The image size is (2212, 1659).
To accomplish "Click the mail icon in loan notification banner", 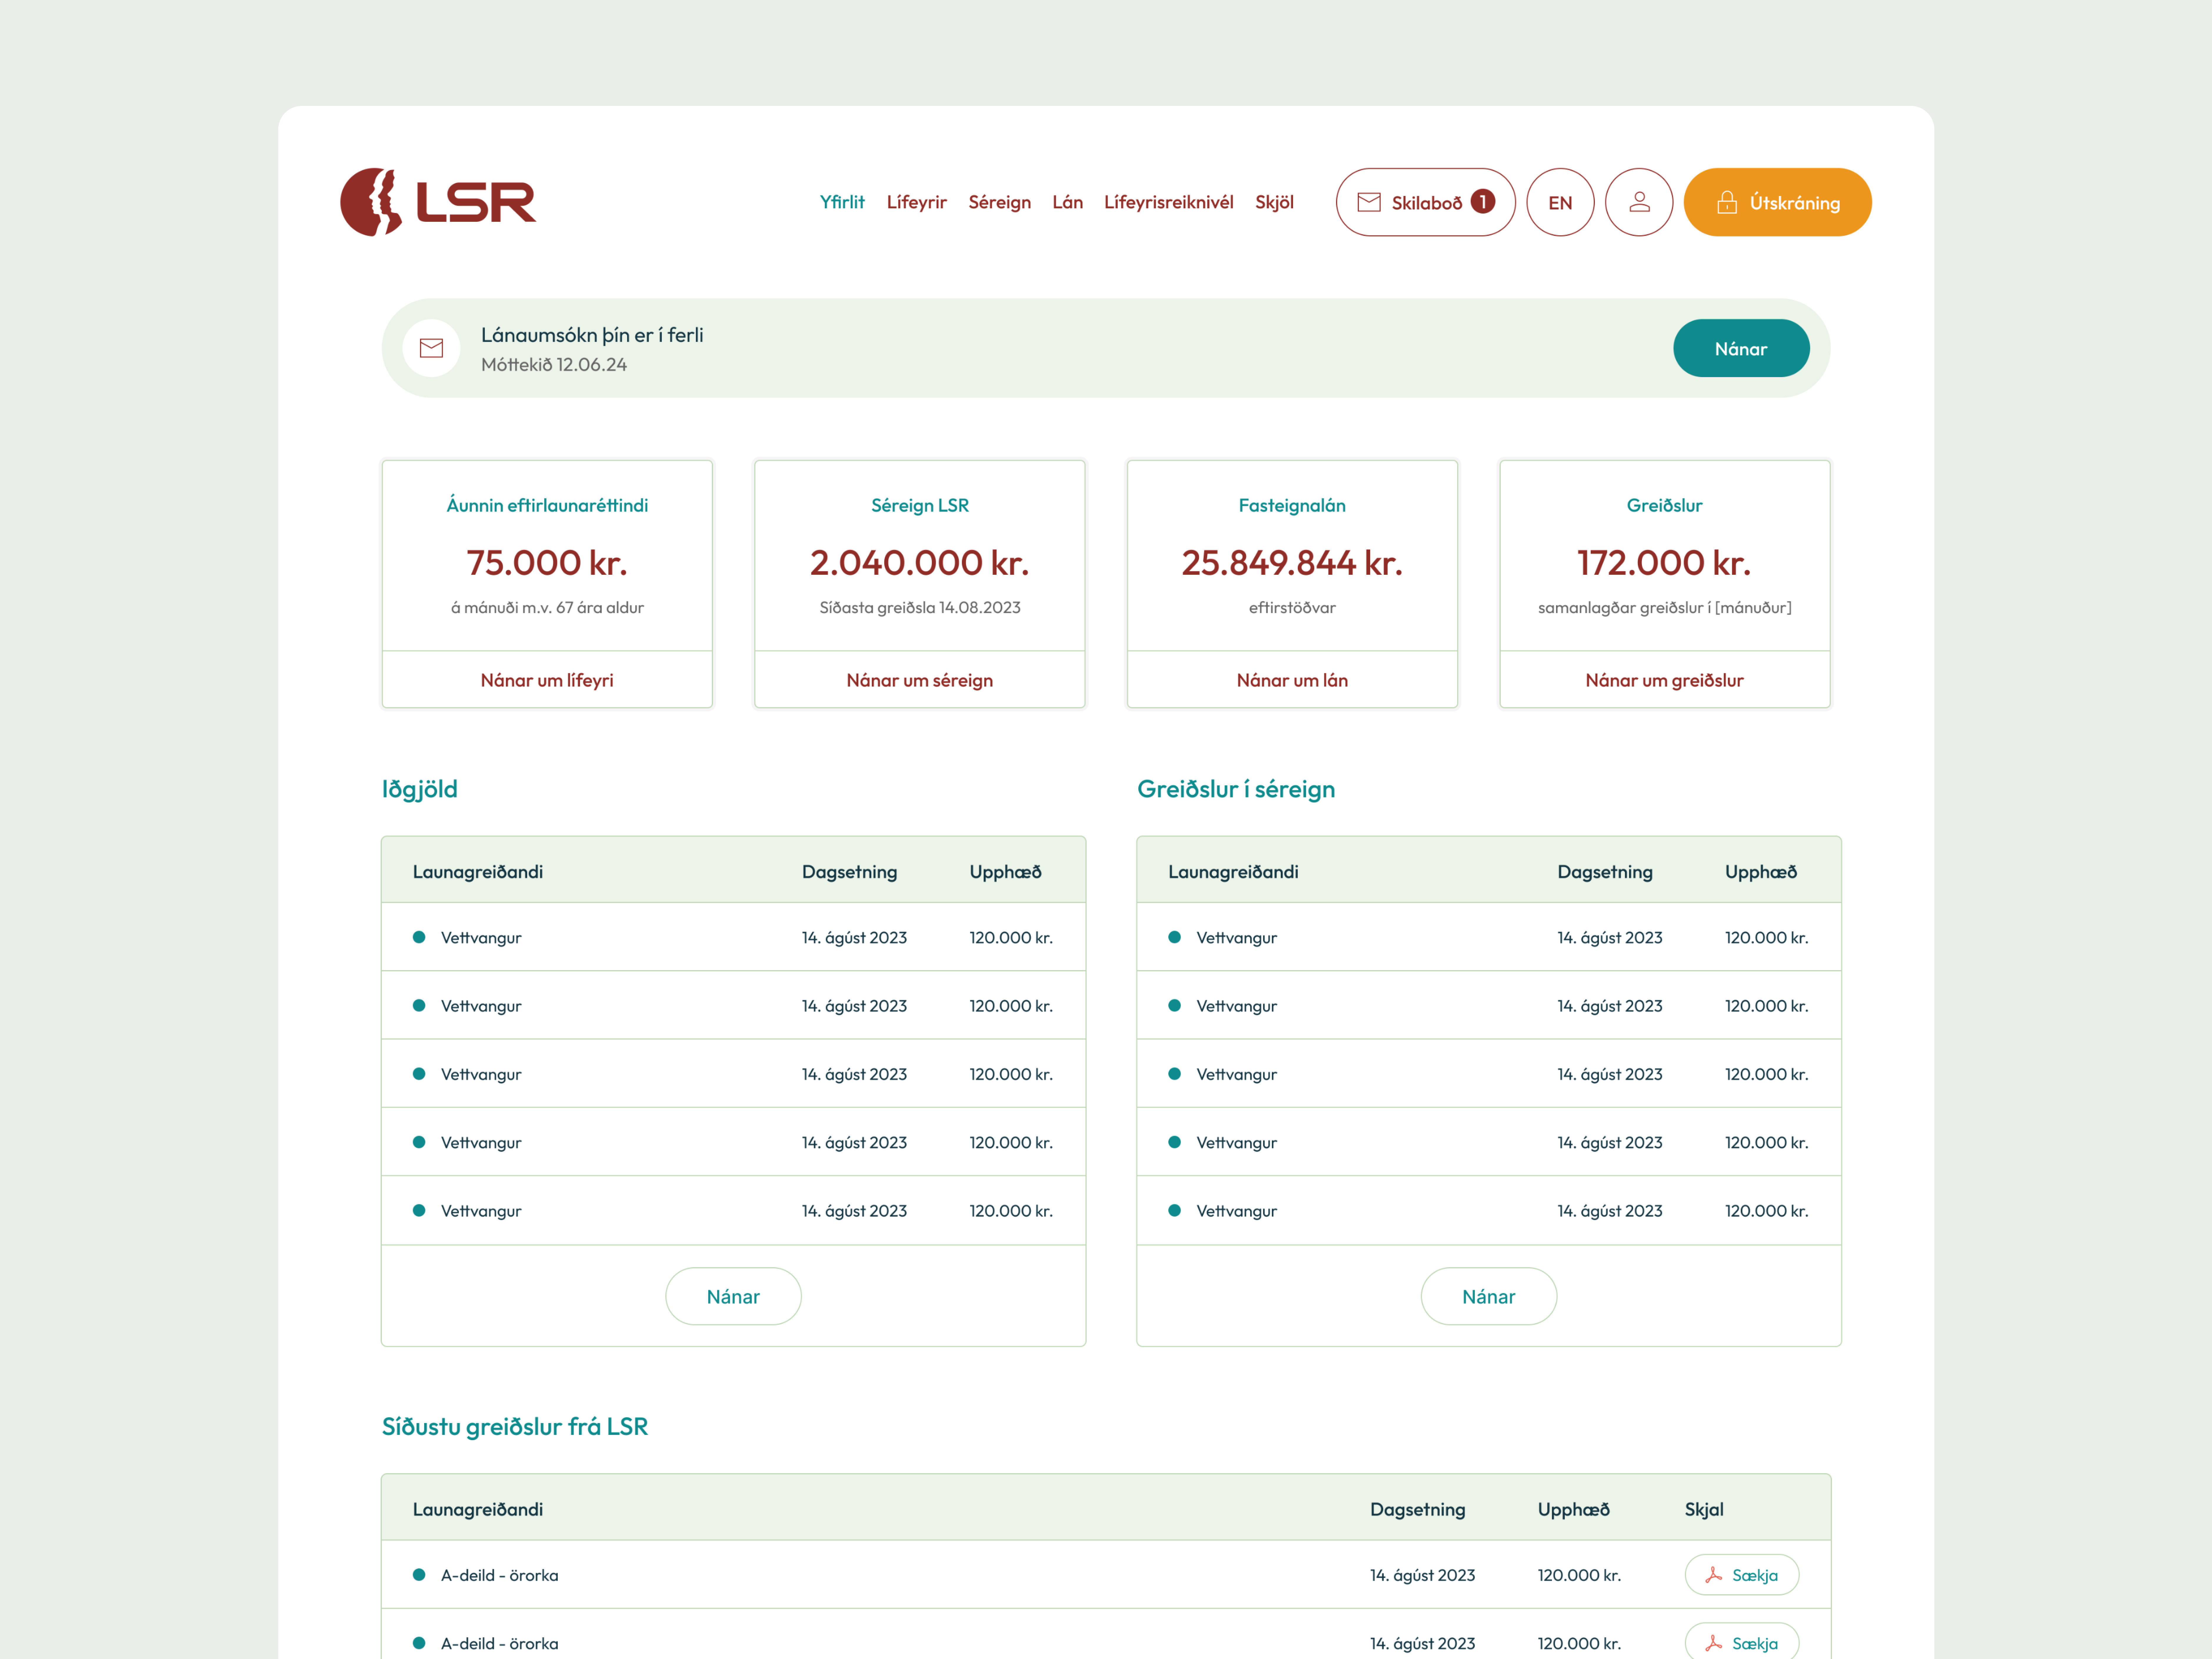I will click(431, 348).
